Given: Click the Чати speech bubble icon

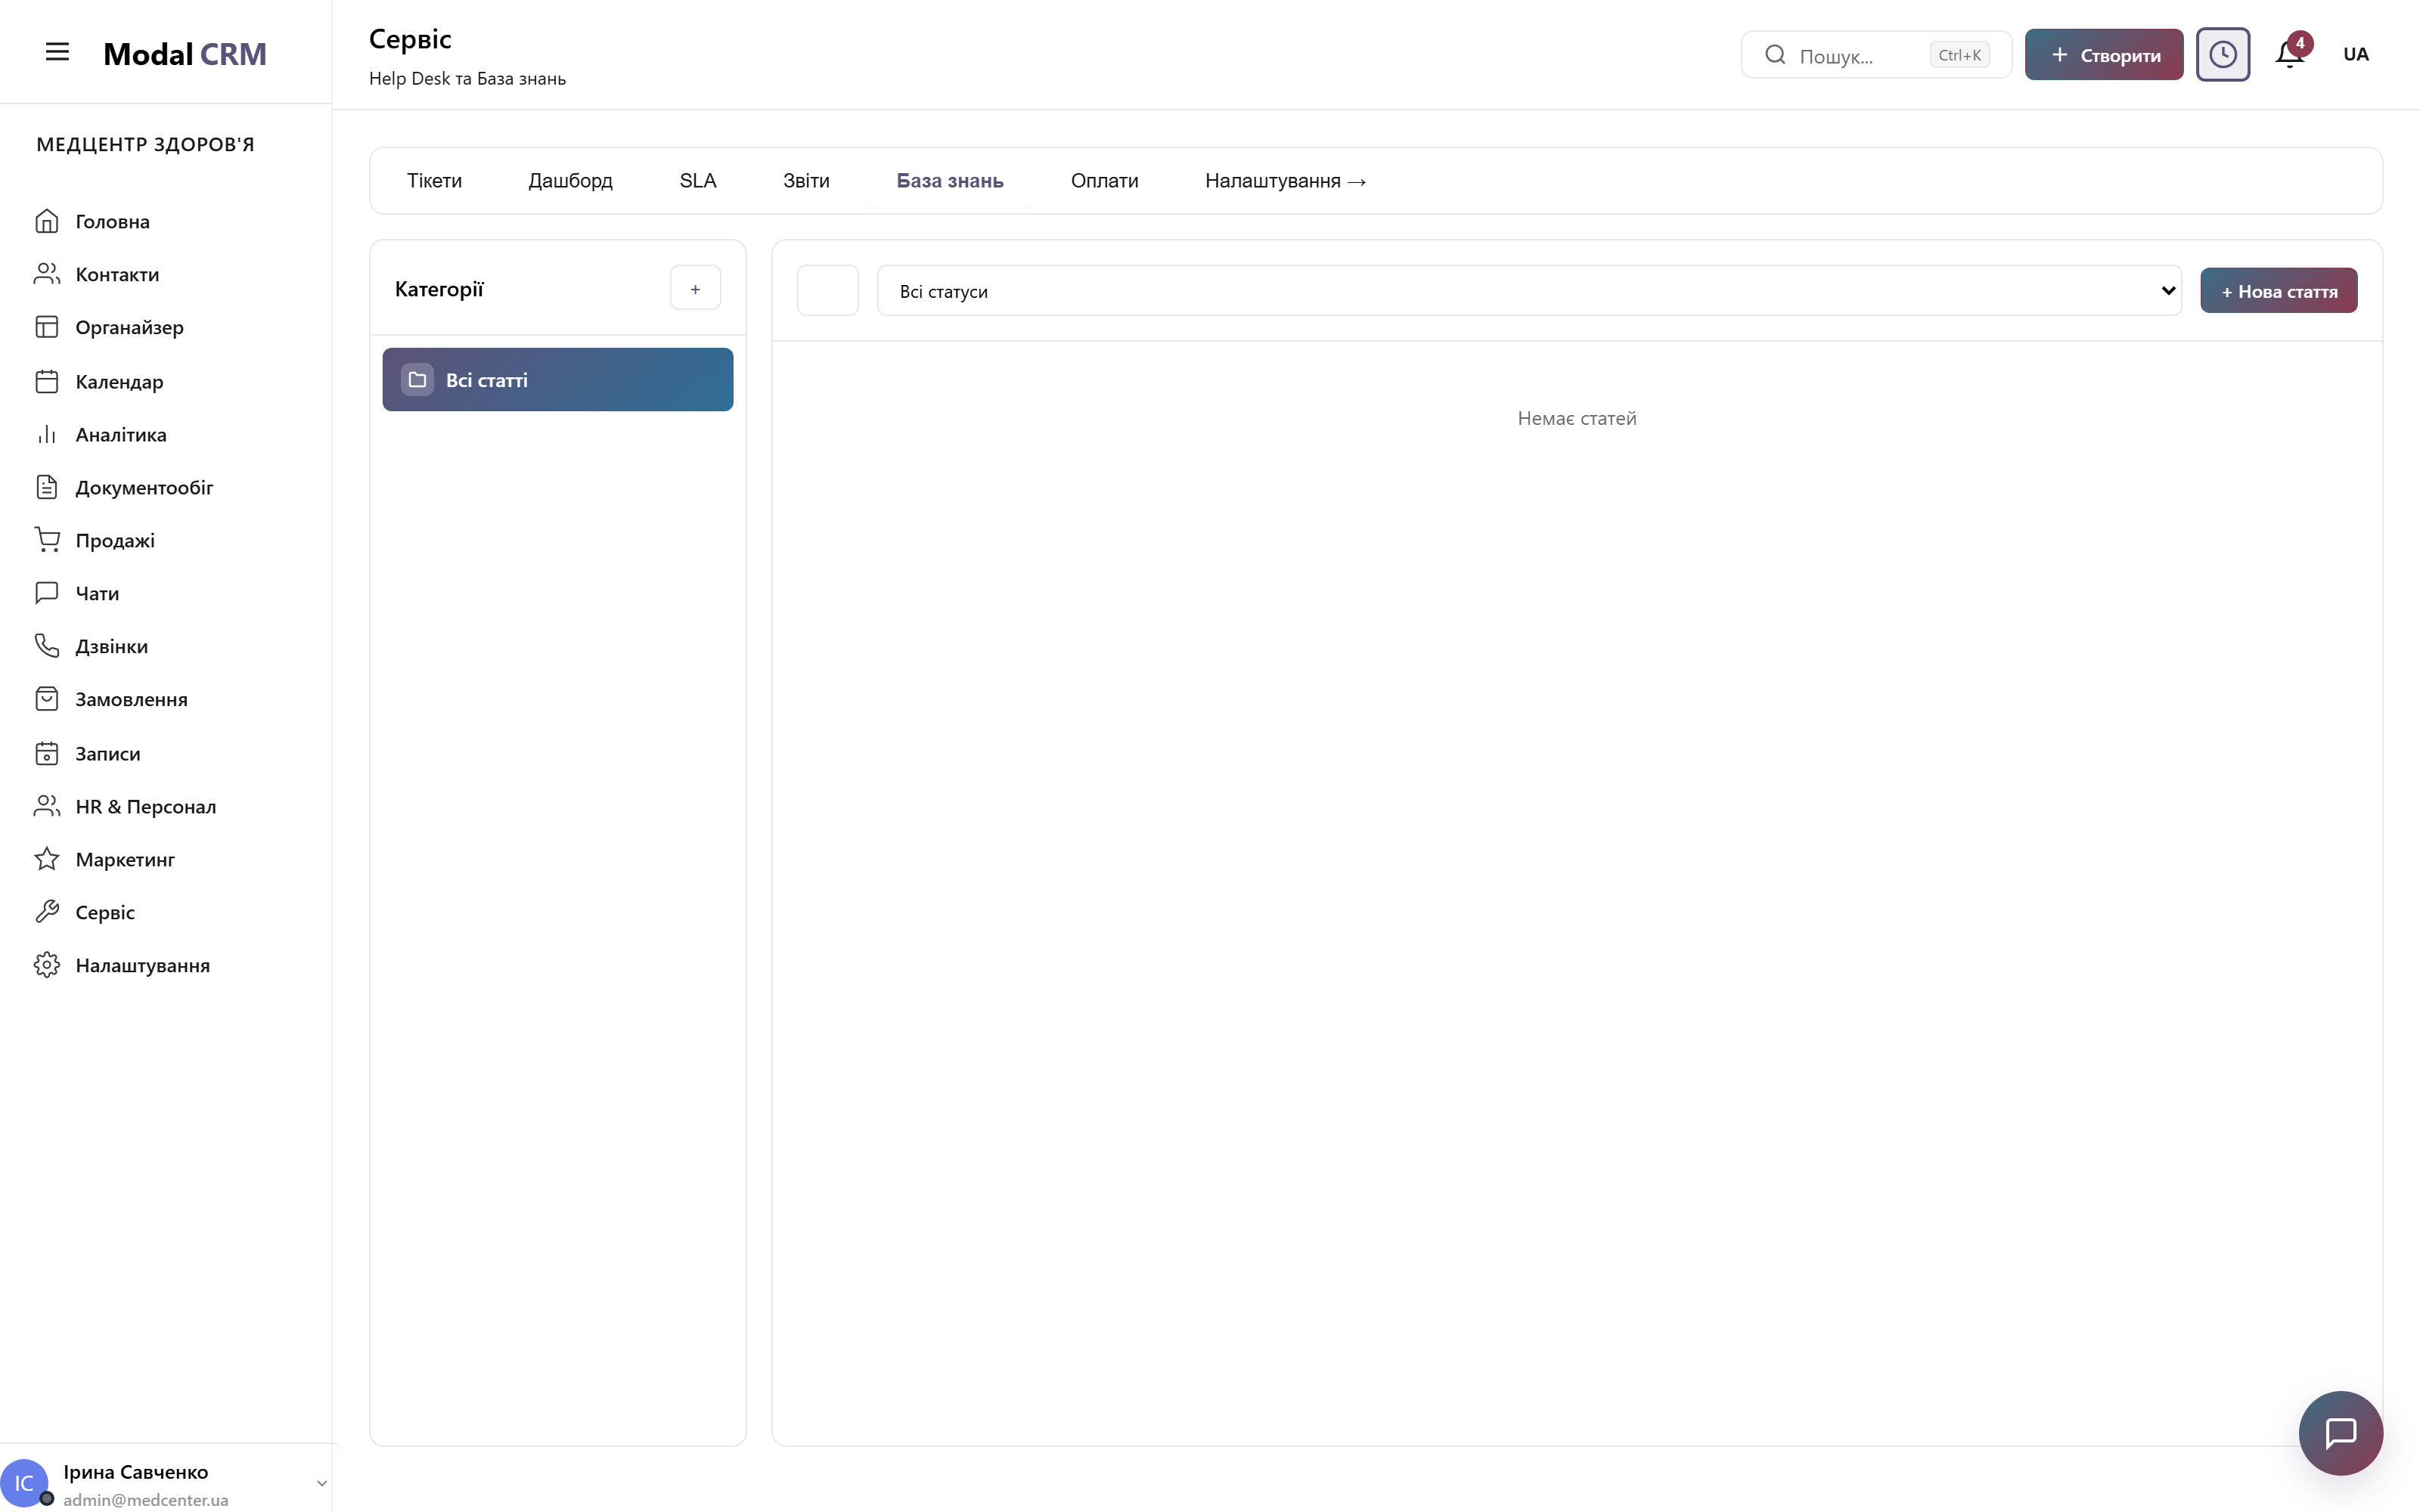Looking at the screenshot, I should 47,593.
